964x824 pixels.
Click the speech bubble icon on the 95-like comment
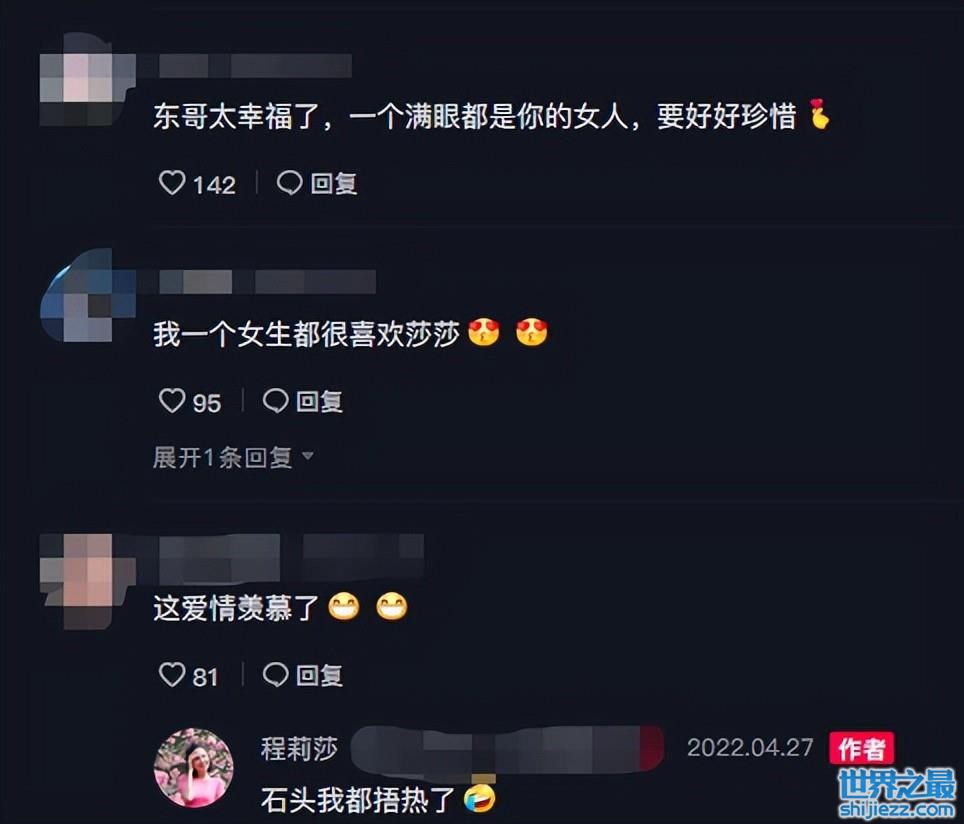[x=275, y=401]
